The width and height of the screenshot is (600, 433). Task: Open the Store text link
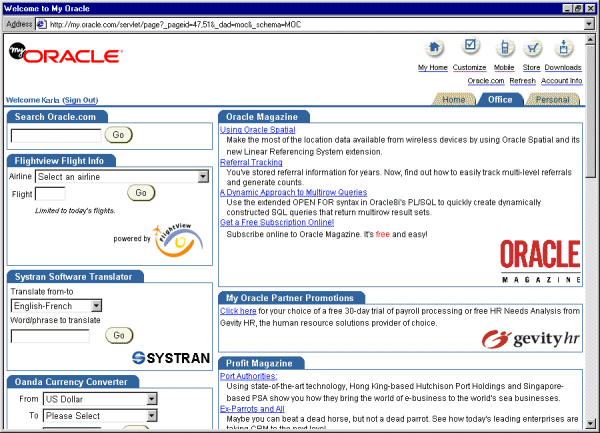[532, 68]
